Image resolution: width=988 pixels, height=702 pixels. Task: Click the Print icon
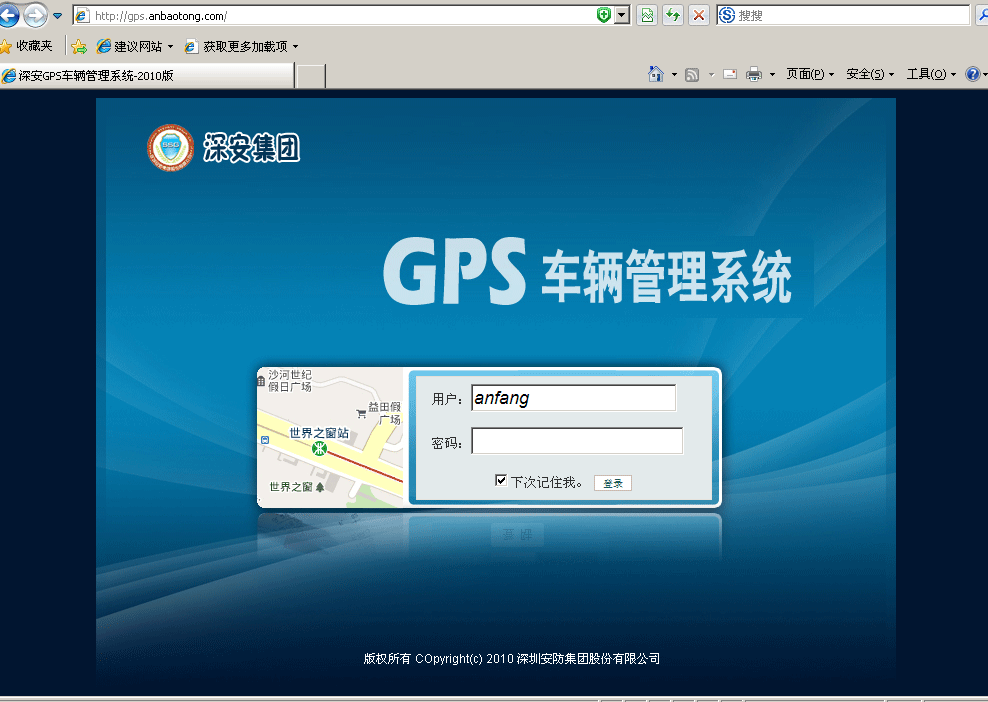753,74
